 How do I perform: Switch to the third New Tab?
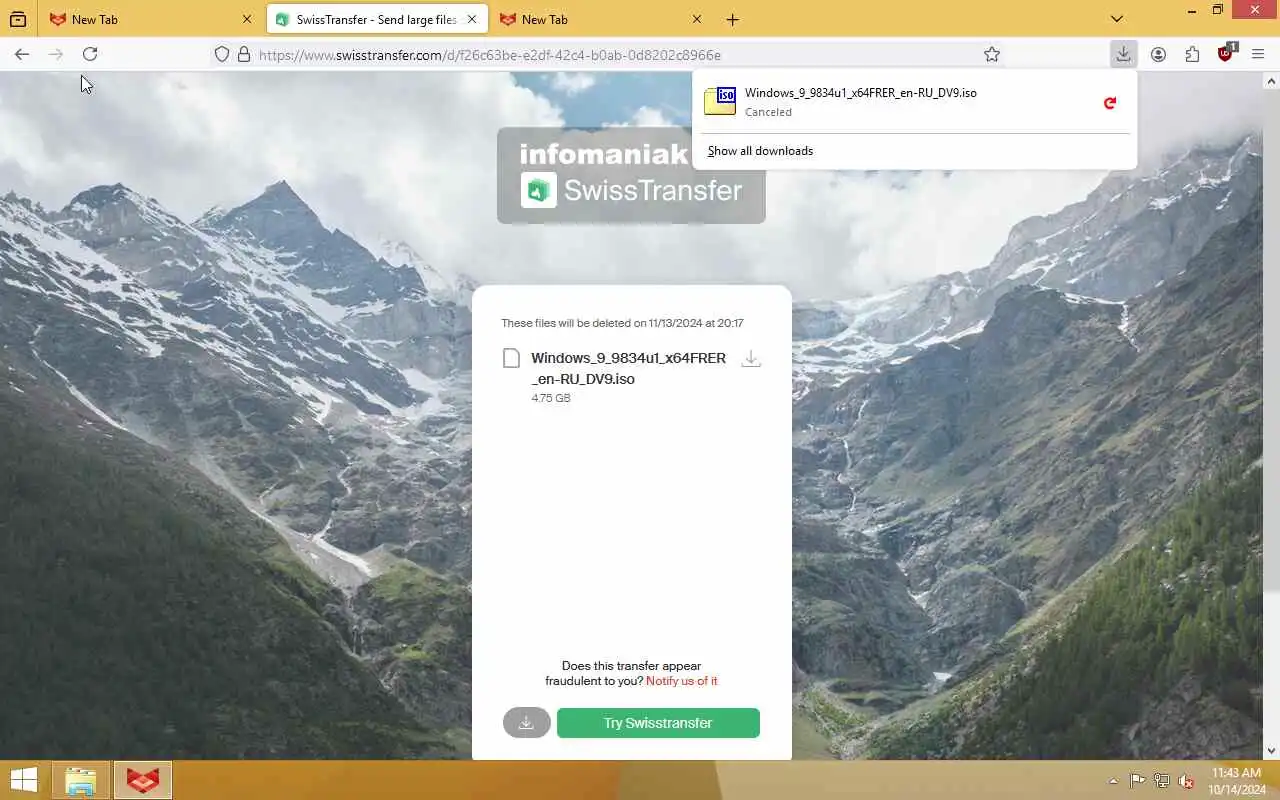[x=600, y=19]
